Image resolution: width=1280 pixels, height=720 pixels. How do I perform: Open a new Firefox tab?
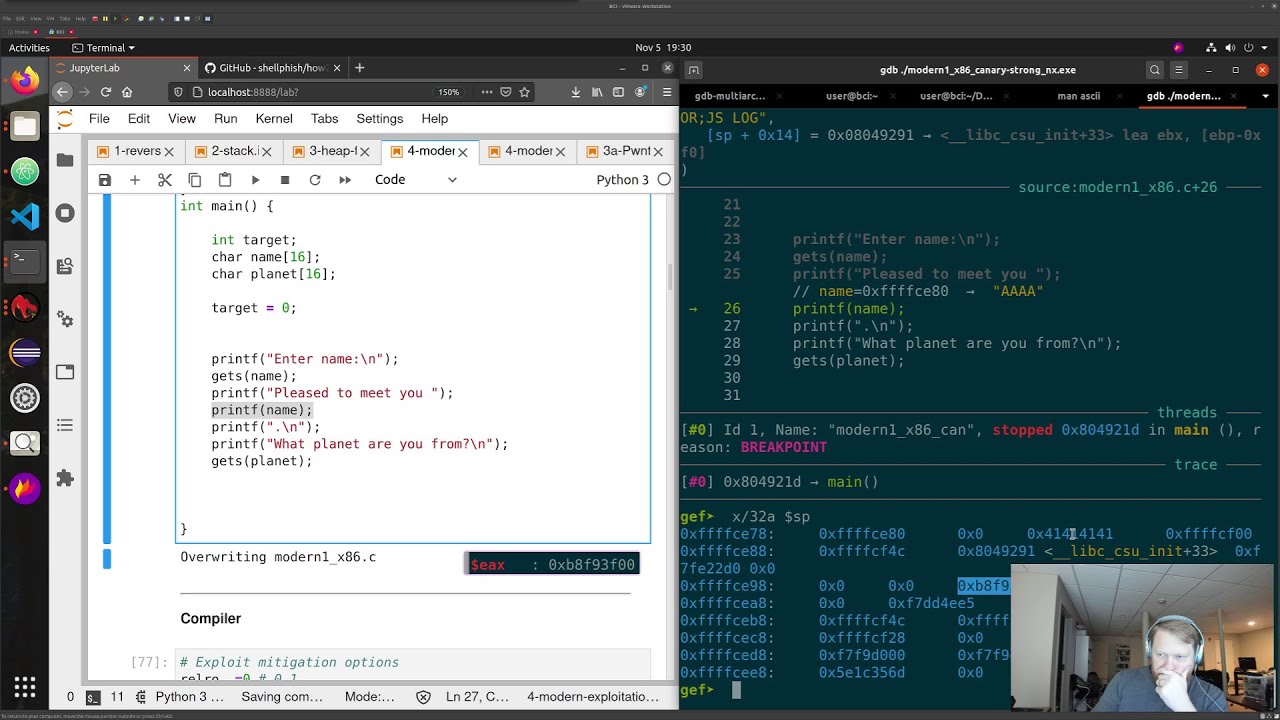[360, 68]
